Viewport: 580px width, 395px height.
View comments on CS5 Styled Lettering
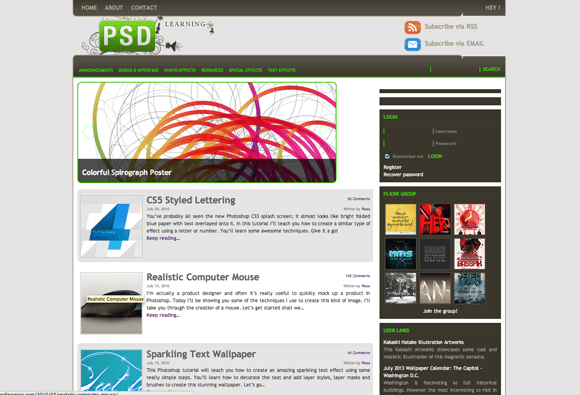(x=358, y=199)
